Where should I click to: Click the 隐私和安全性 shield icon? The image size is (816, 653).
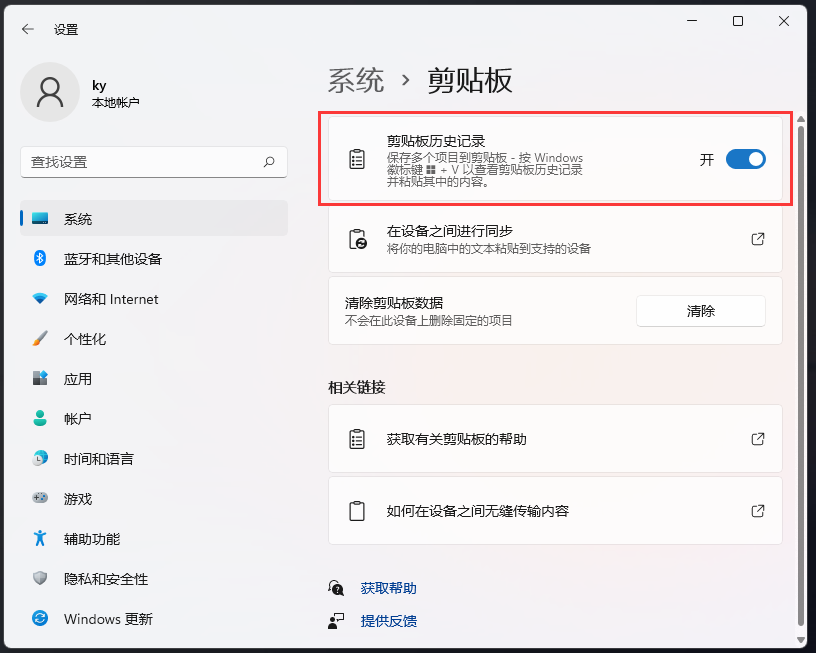pos(39,579)
